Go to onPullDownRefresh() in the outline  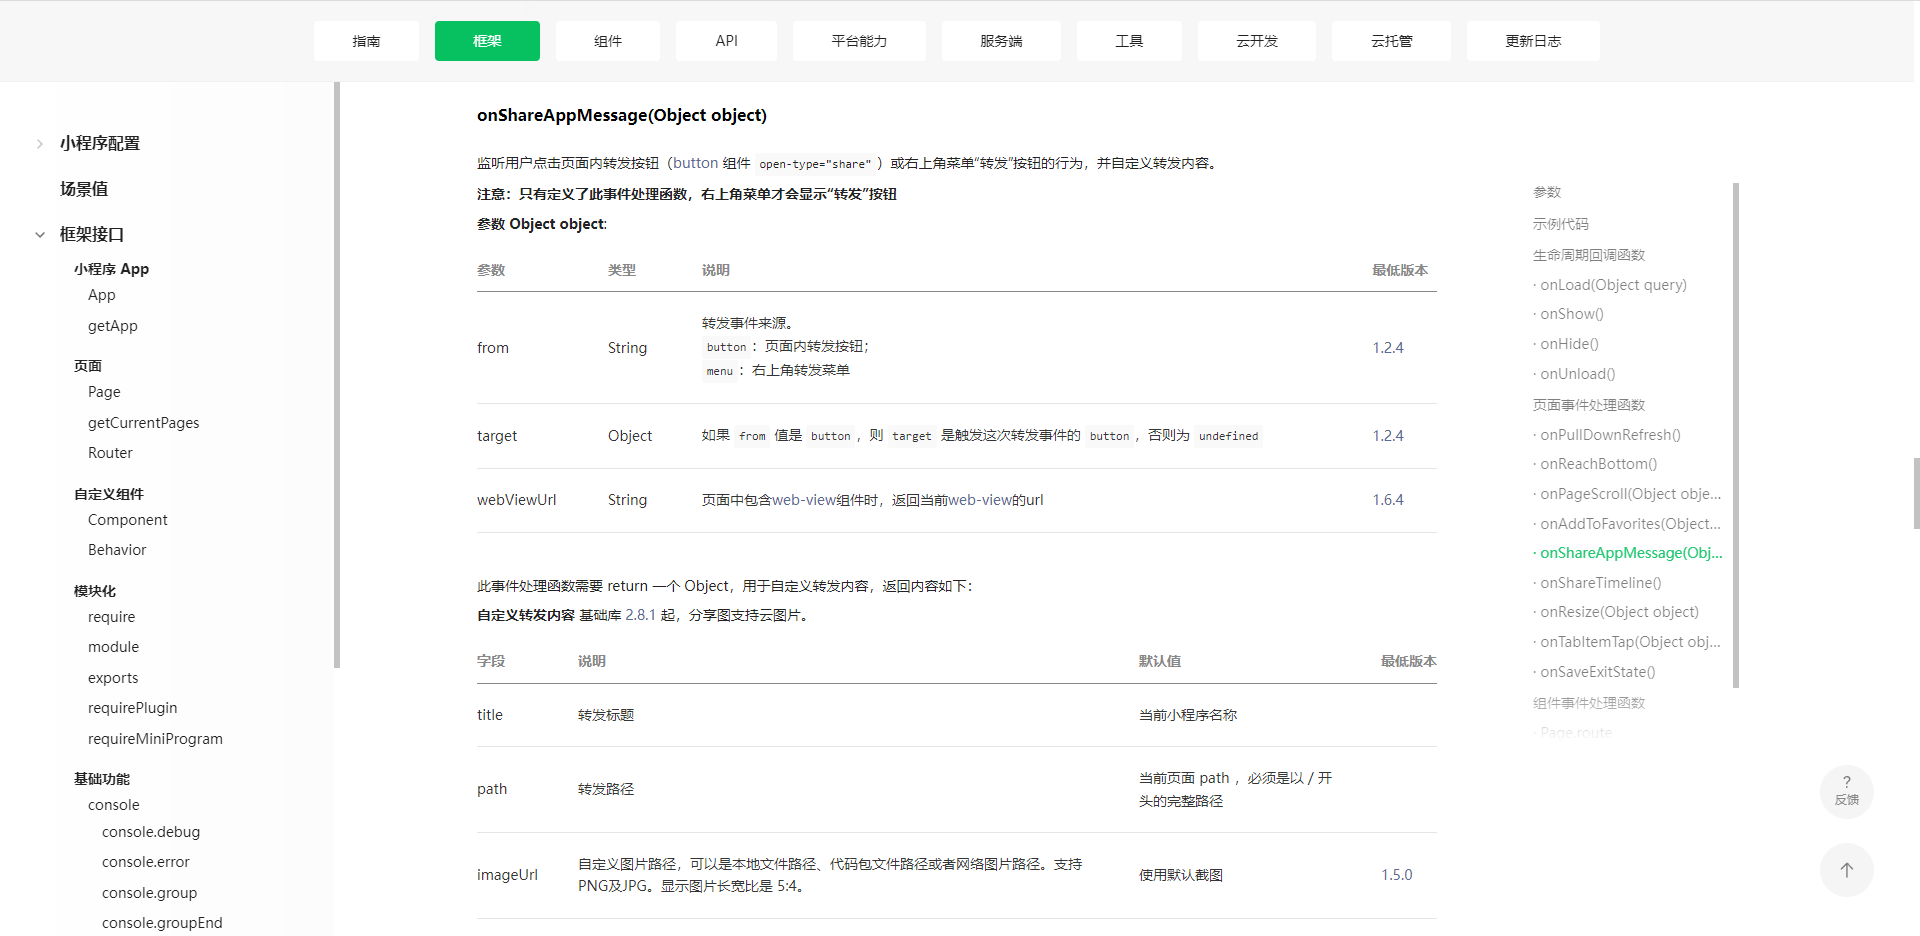(x=1610, y=435)
